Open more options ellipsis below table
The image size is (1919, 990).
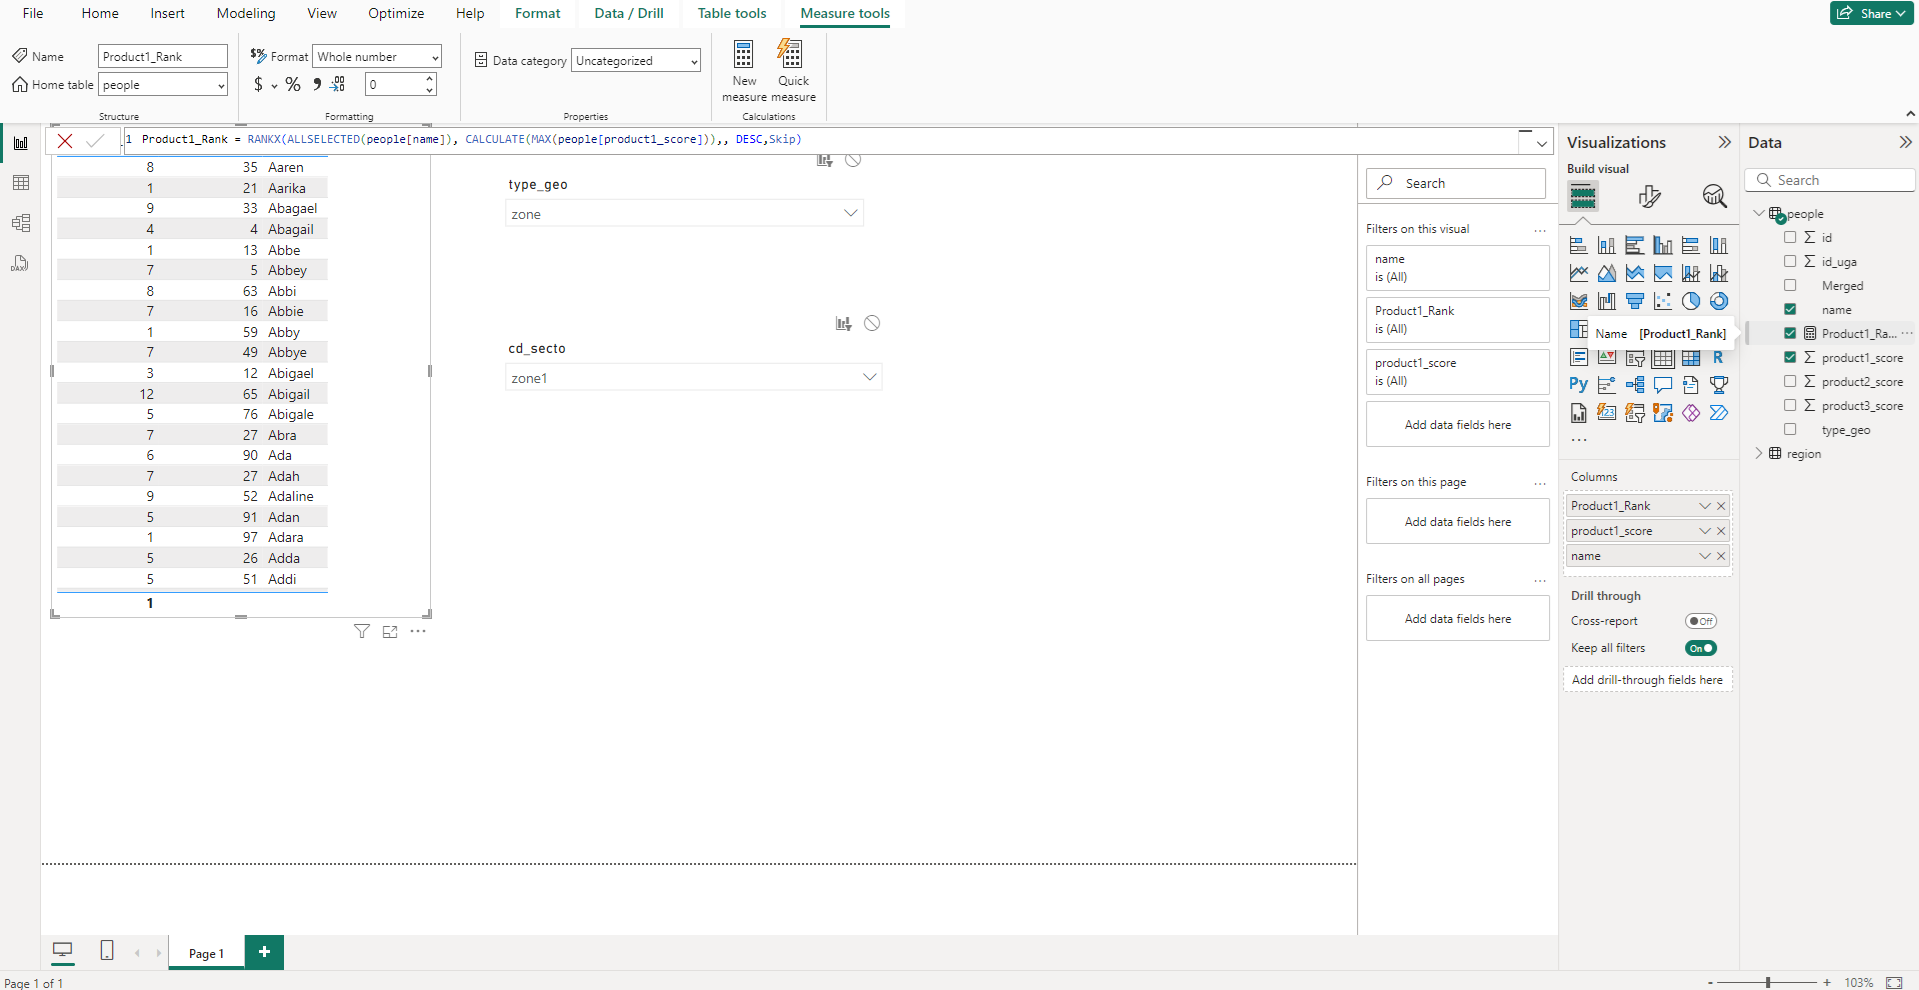click(418, 631)
